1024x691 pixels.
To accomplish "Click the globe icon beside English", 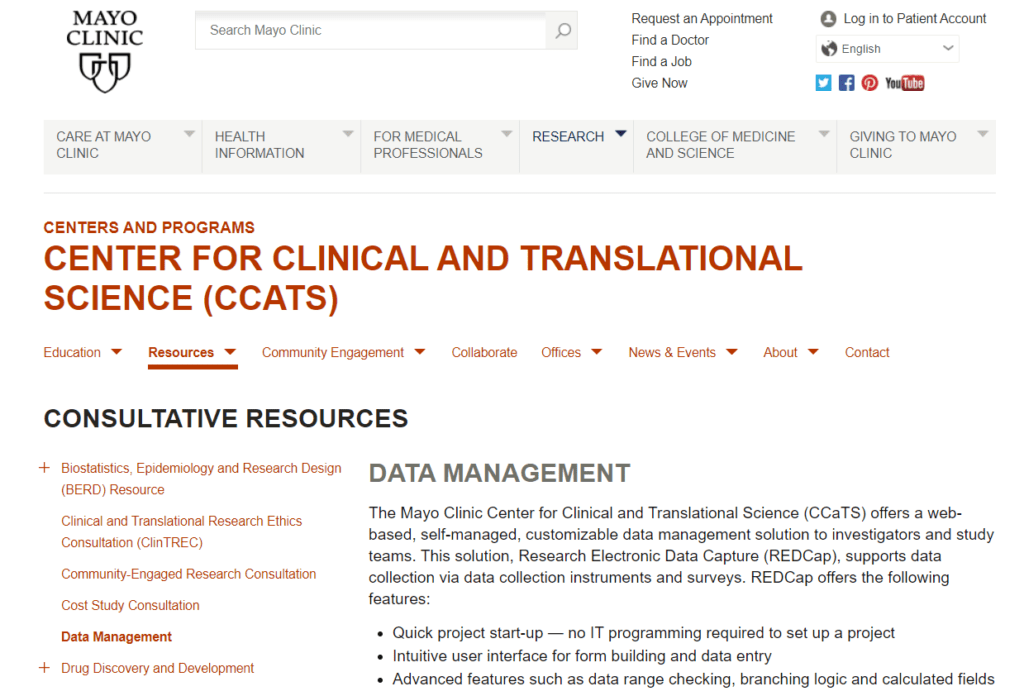I will click(829, 48).
